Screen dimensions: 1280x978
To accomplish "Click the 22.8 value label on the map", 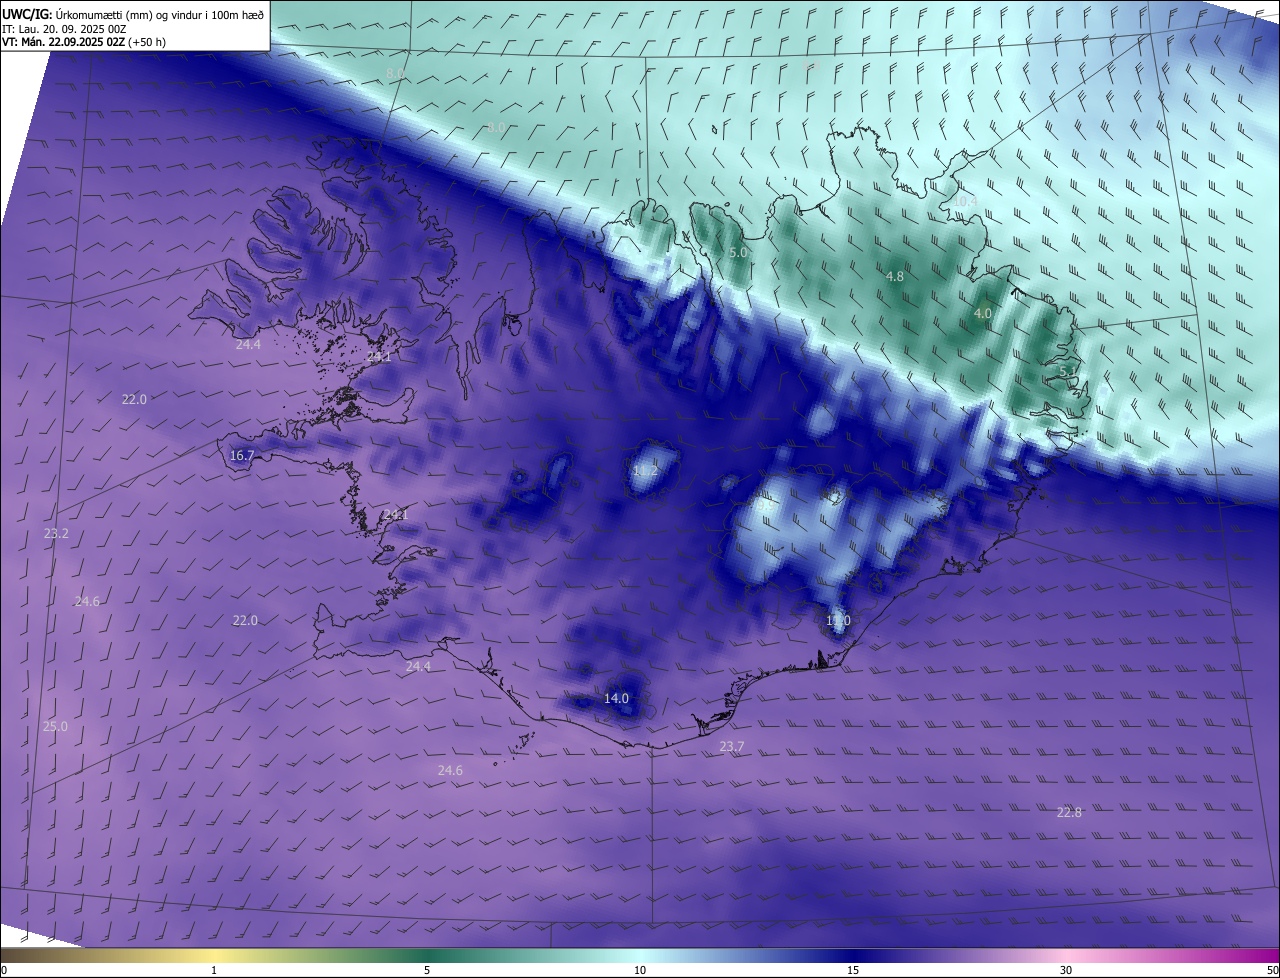I will pos(1069,812).
